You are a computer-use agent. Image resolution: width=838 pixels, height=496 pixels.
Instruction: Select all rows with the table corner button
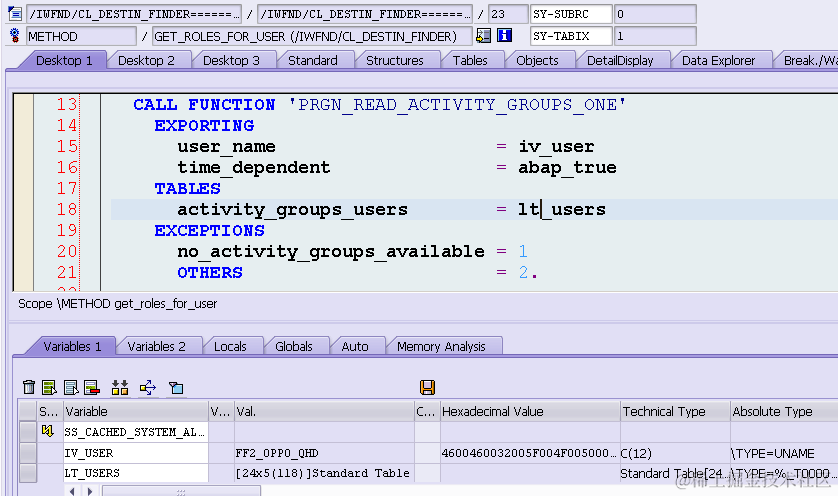(x=28, y=412)
